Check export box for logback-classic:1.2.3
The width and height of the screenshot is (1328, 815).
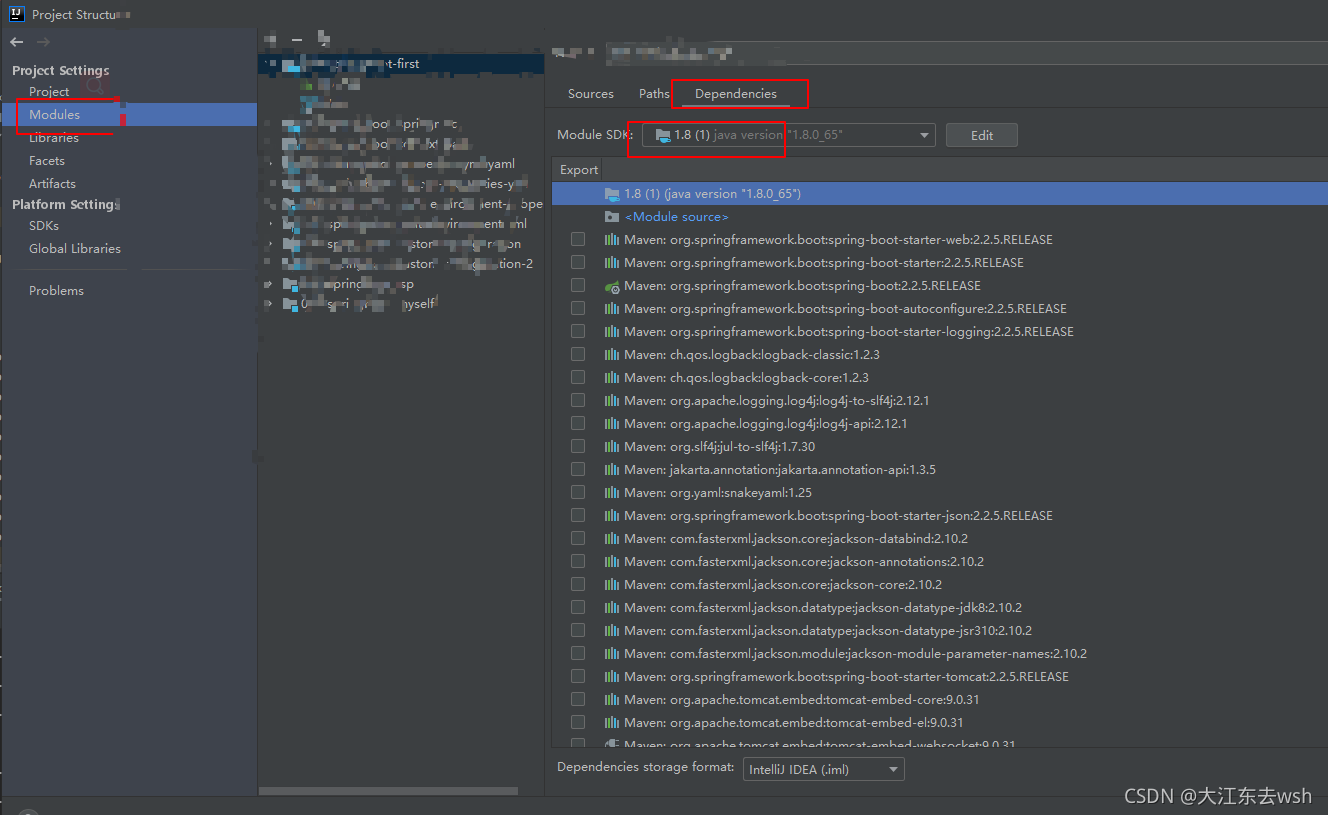click(578, 355)
